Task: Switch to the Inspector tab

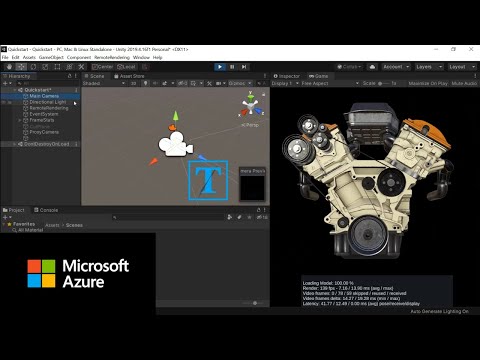Action: coord(286,76)
